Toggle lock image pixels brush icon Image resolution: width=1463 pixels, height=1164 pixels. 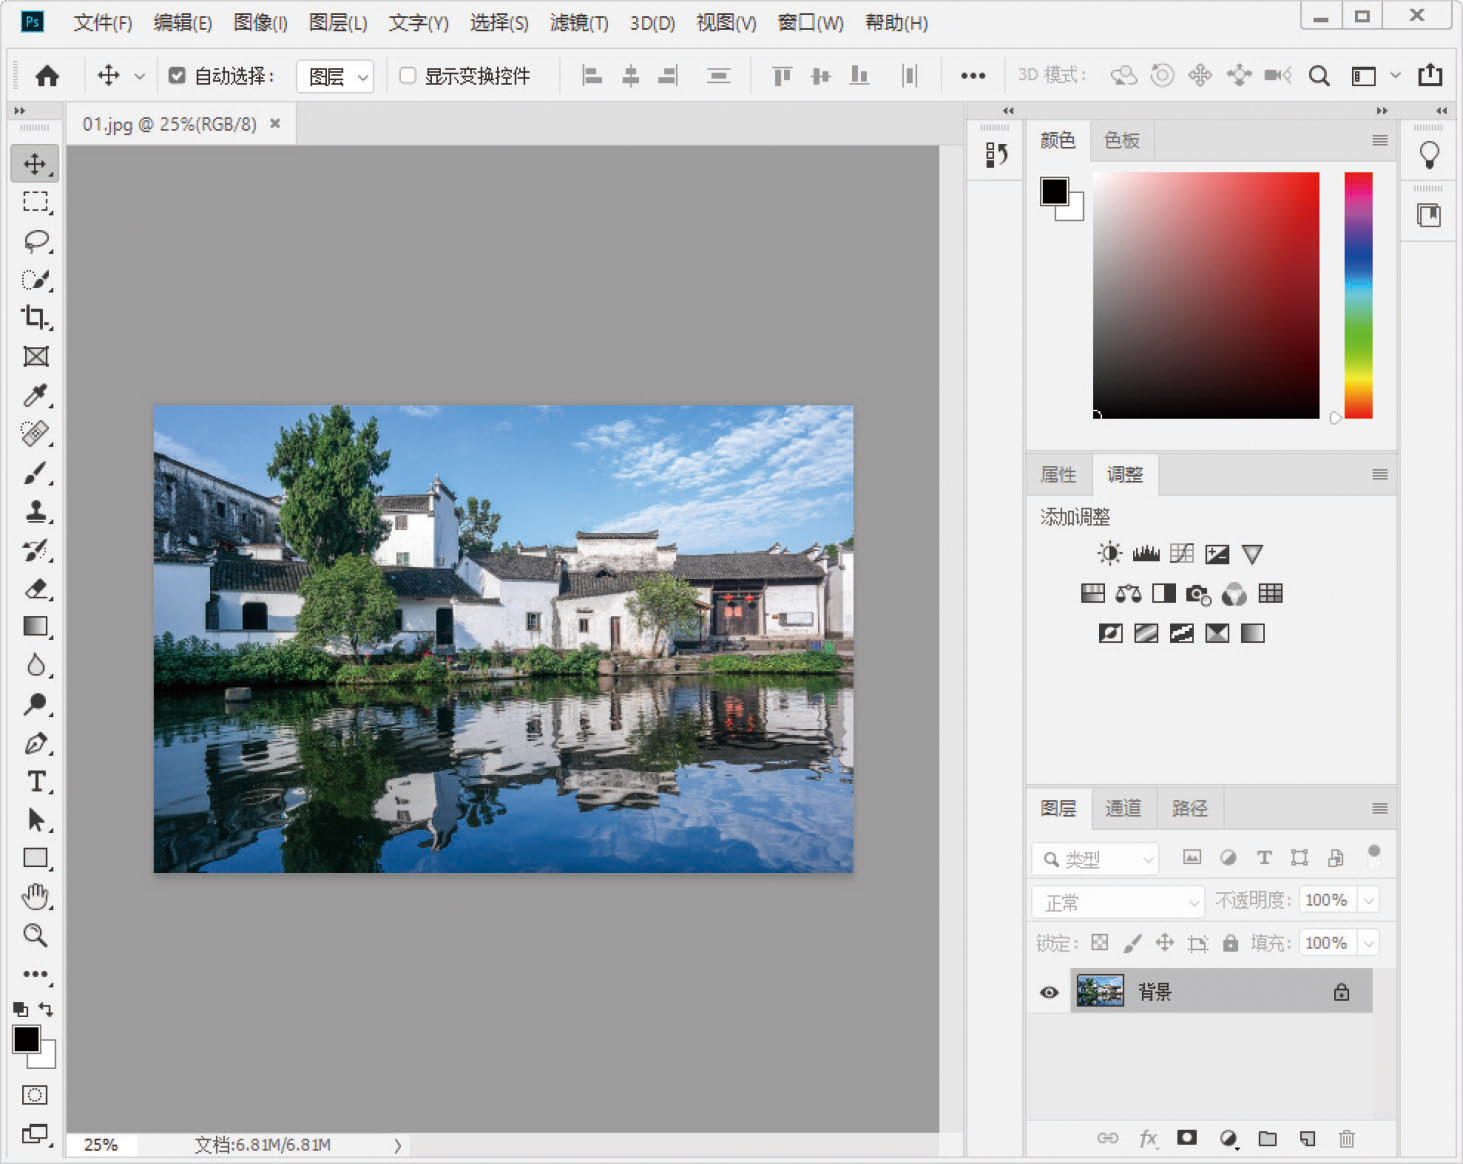(x=1132, y=942)
